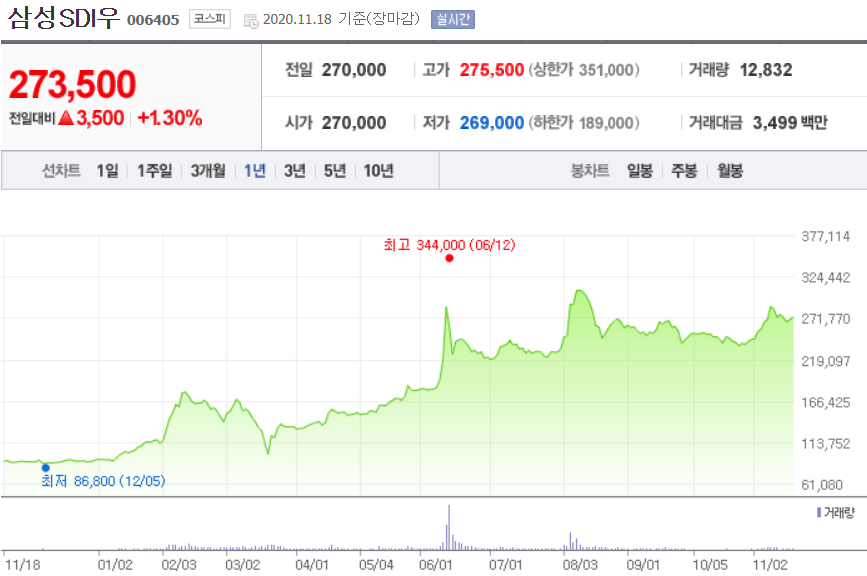Viewport: 867px width, 576px height.
Task: Click the +1.30% change rate
Action: tap(170, 118)
